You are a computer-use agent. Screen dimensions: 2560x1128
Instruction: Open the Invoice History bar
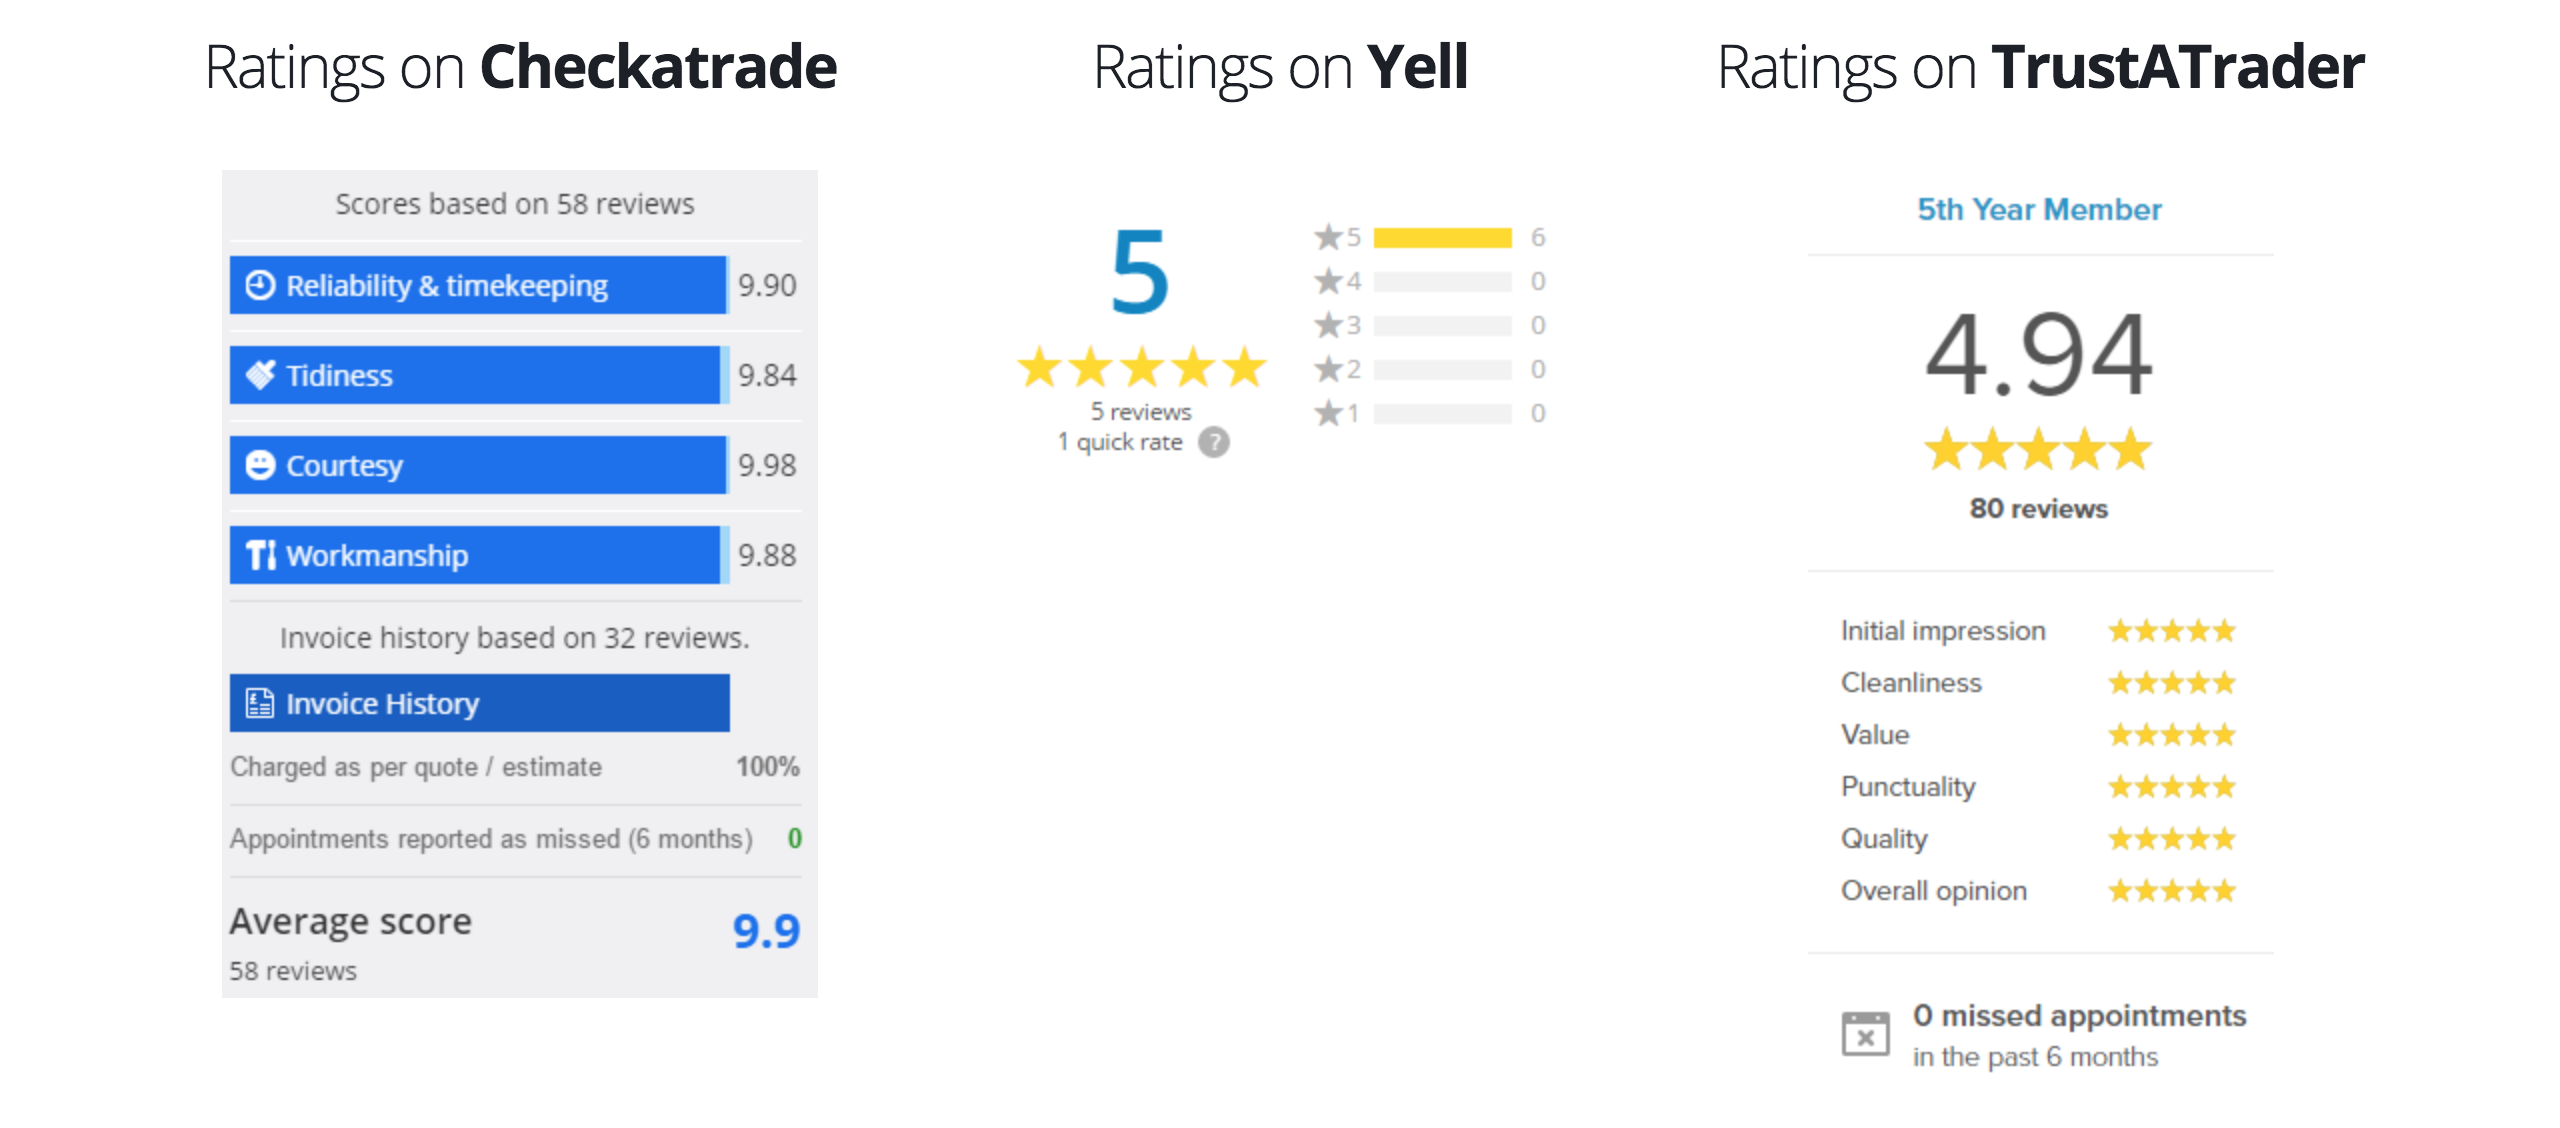pyautogui.click(x=480, y=703)
